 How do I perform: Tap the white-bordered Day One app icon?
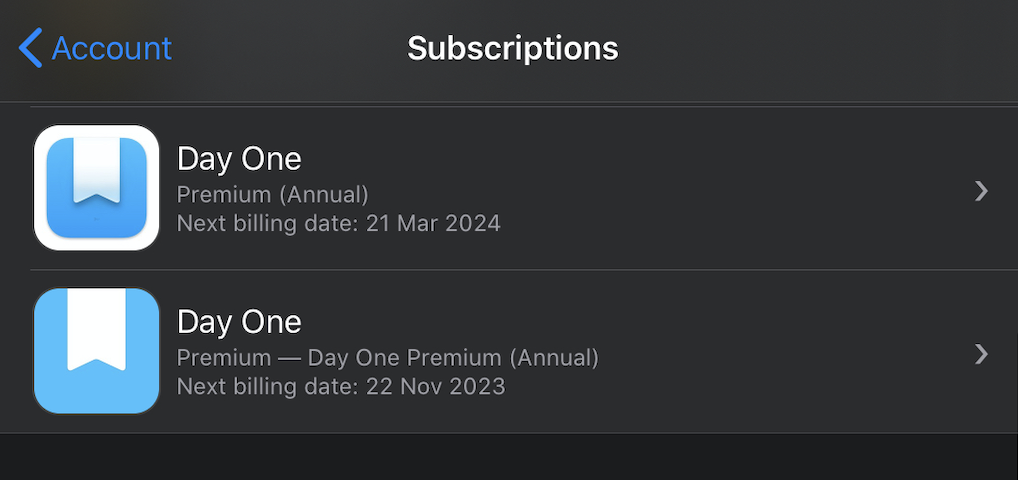point(96,187)
